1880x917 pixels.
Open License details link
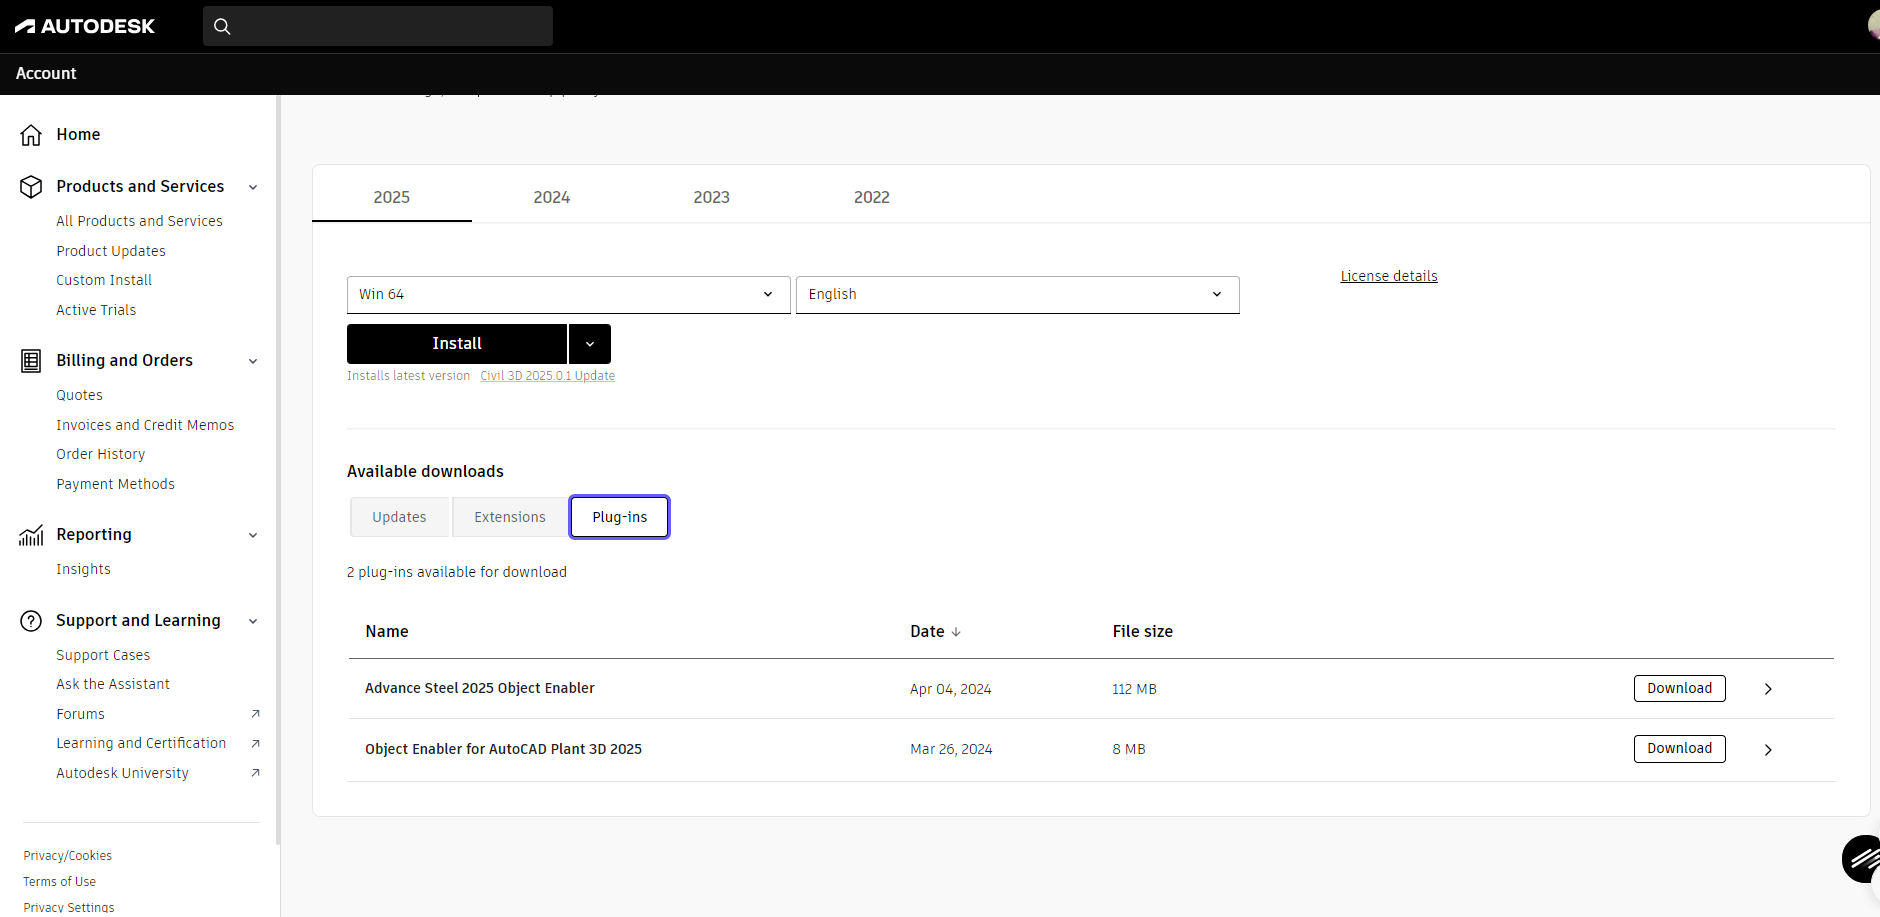(1389, 276)
